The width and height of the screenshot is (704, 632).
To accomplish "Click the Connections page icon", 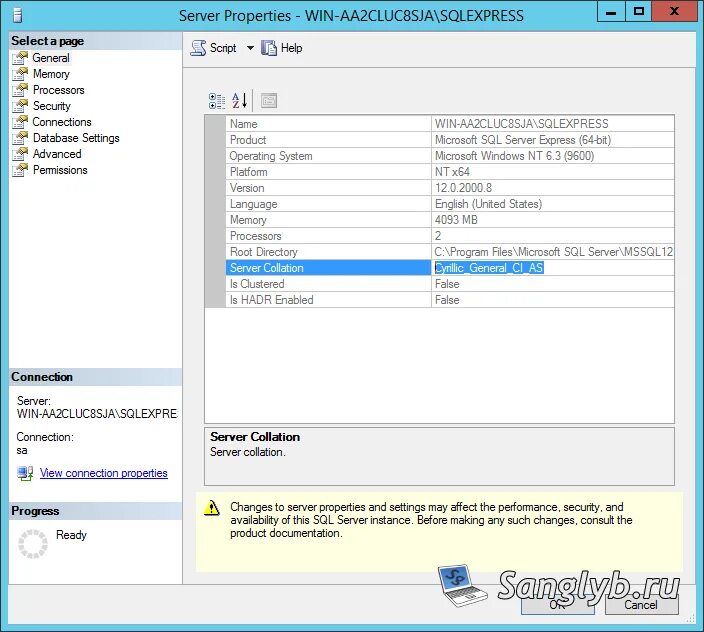I will pos(20,122).
